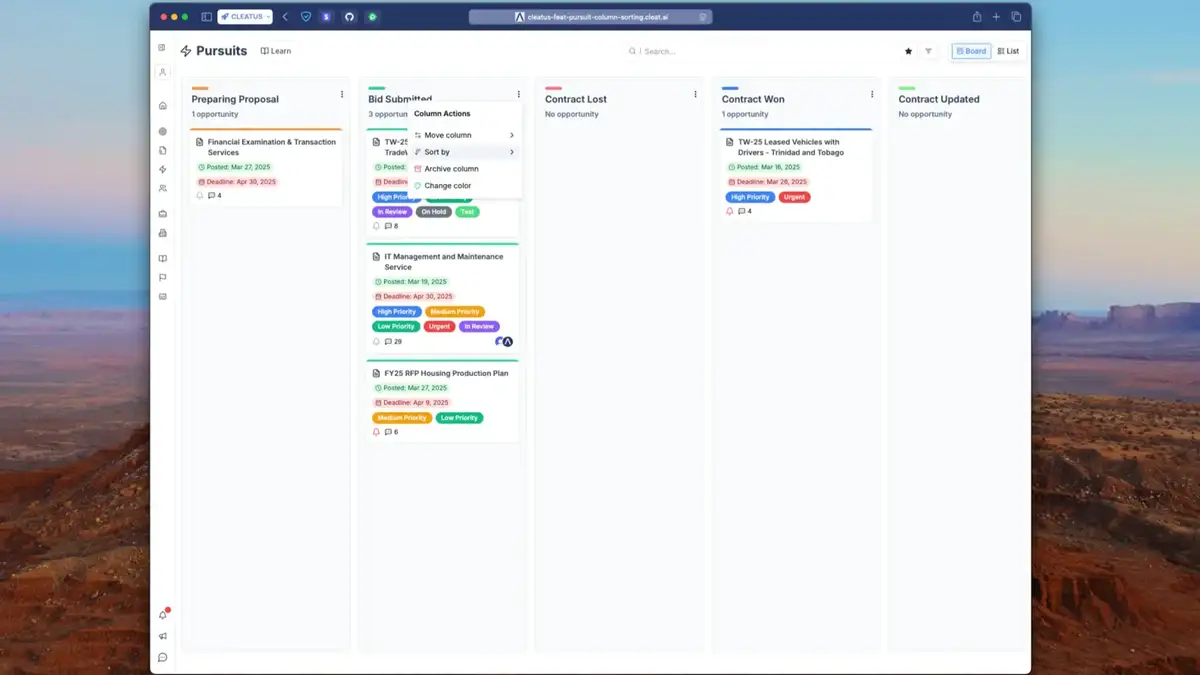Select Move column menu item
1200x675 pixels.
(x=465, y=135)
